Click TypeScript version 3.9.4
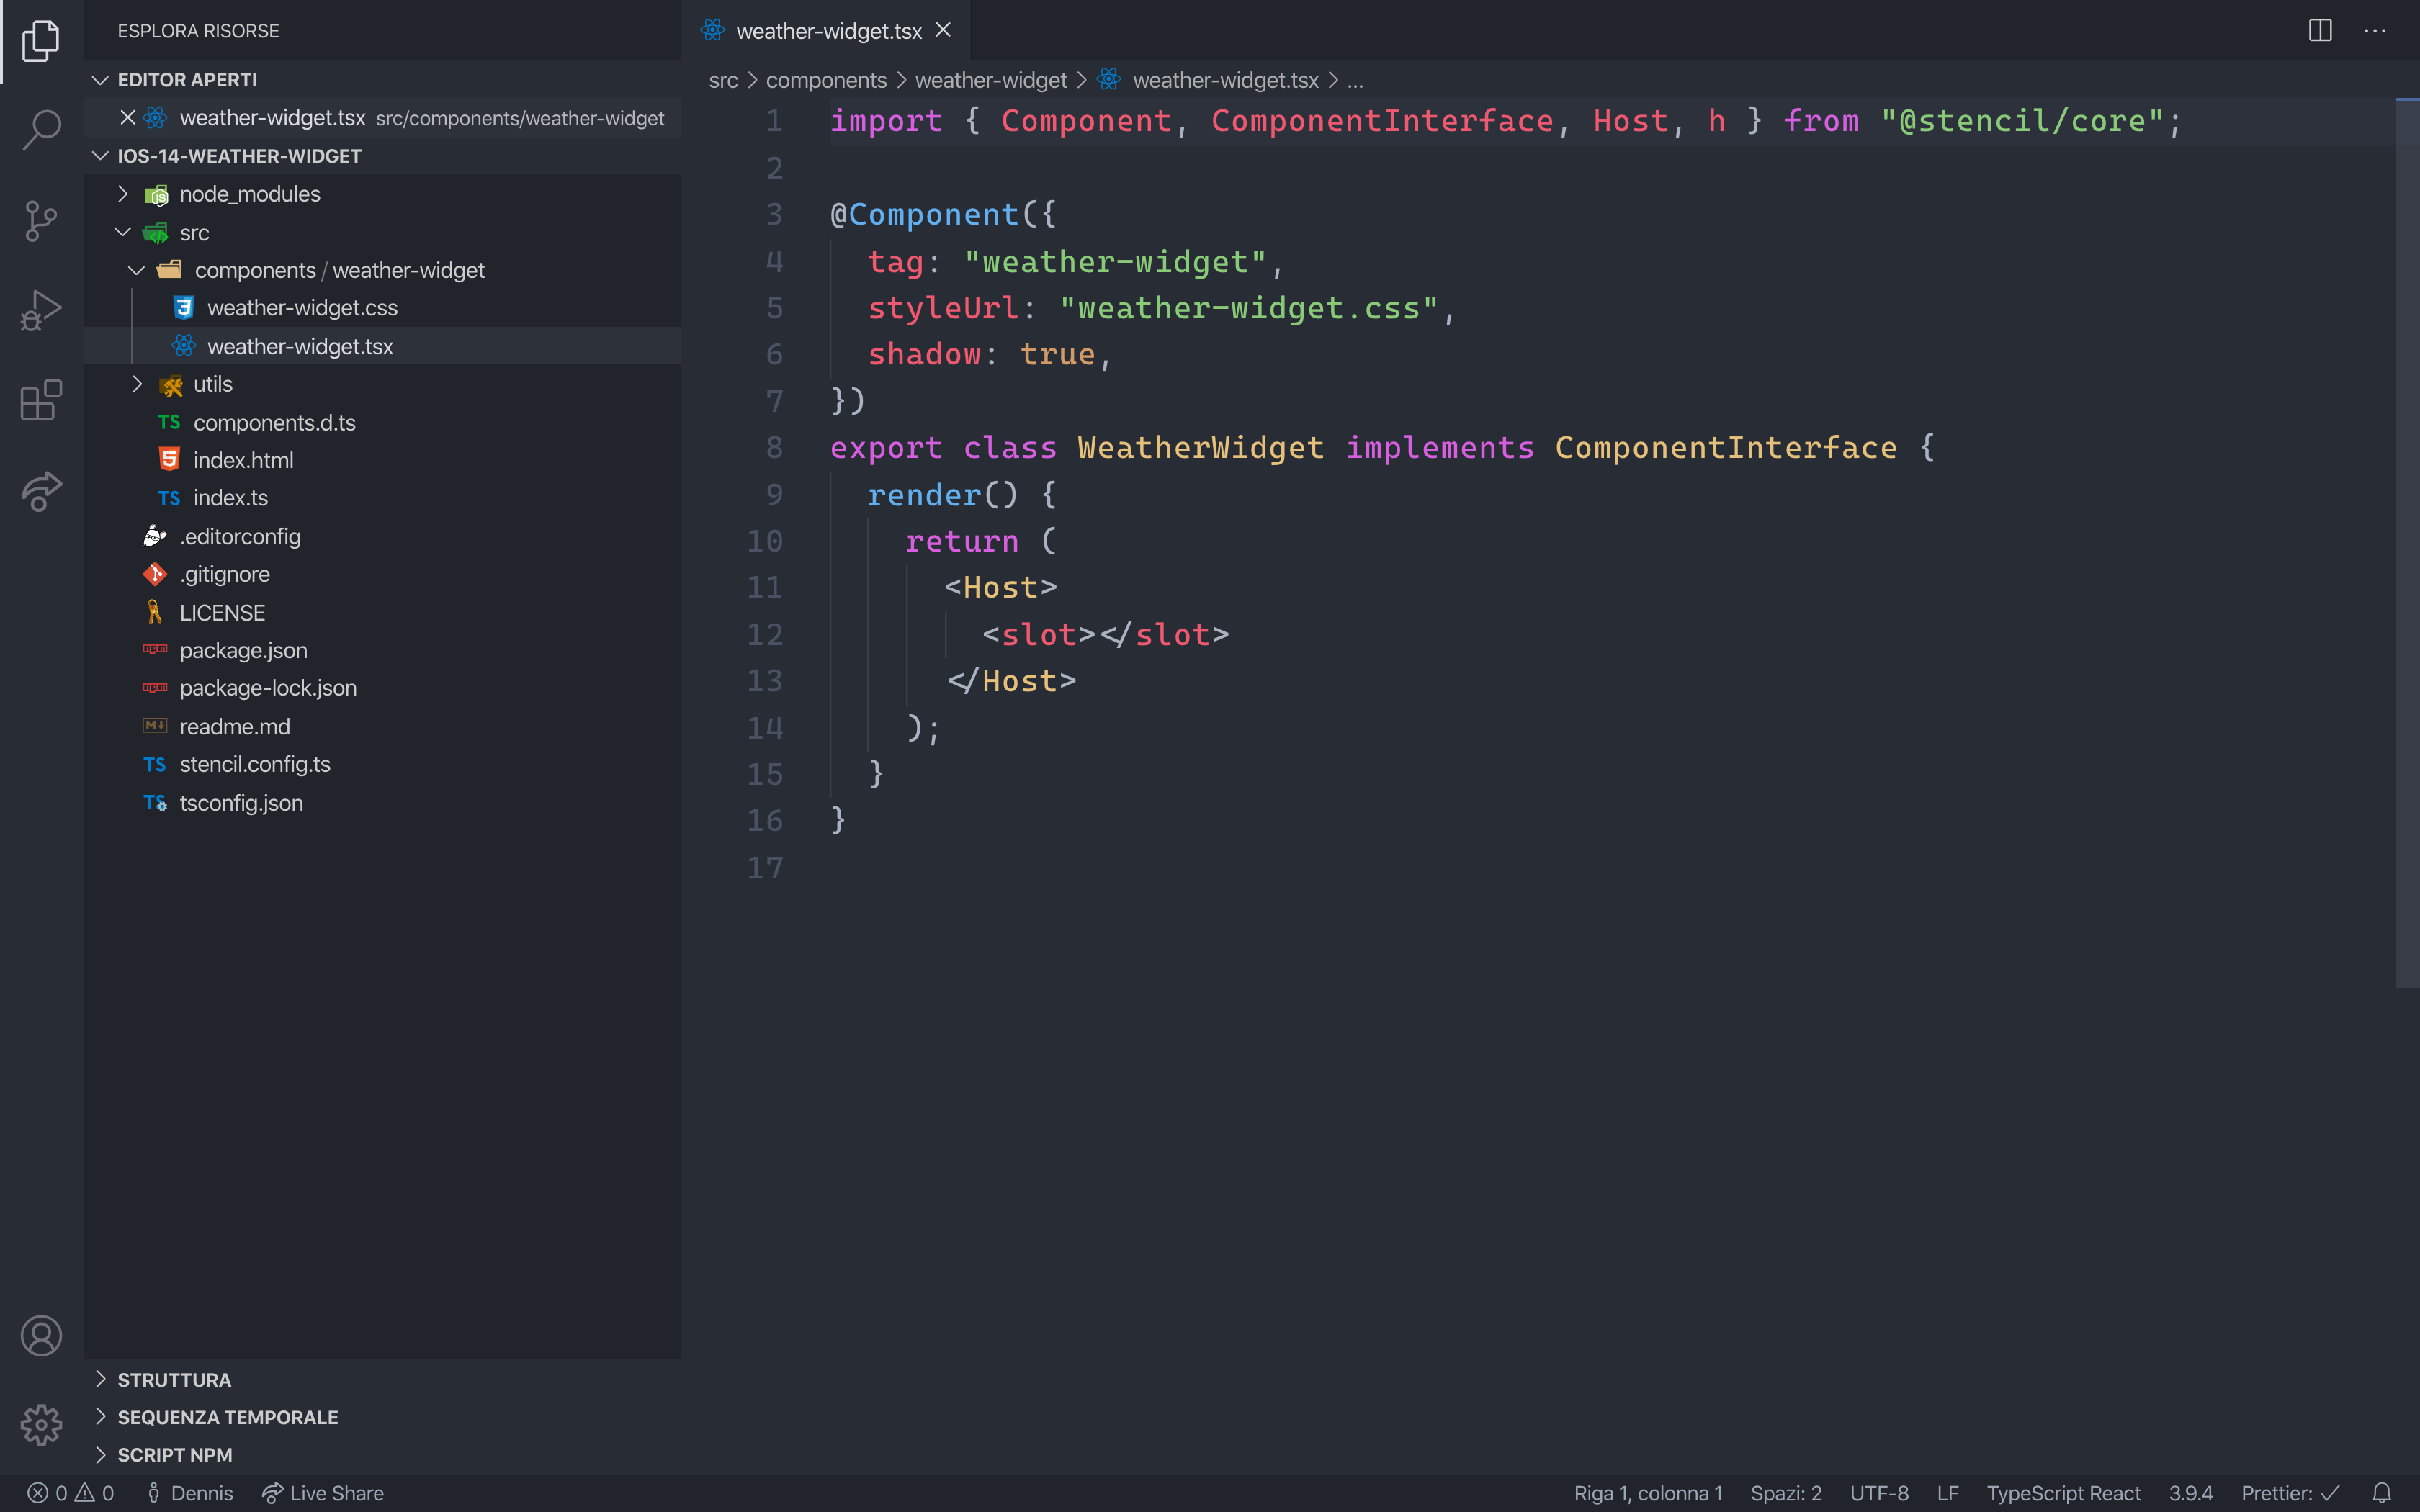 tap(2190, 1493)
